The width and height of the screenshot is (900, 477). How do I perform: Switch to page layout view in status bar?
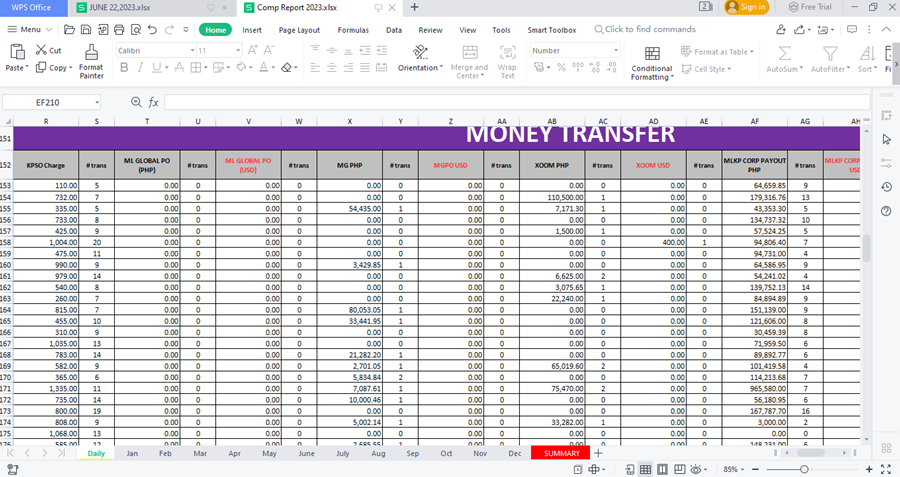click(x=662, y=470)
